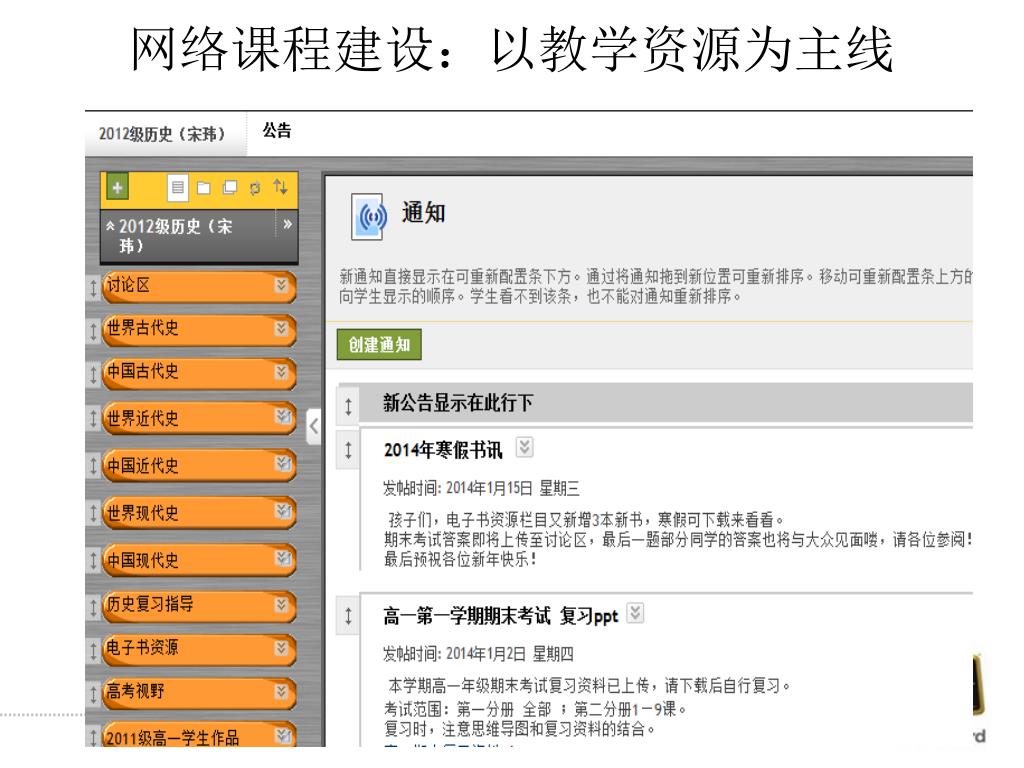Image resolution: width=1024 pixels, height=768 pixels.
Task: Select the list view icon in the menu toolbar
Action: click(x=178, y=187)
